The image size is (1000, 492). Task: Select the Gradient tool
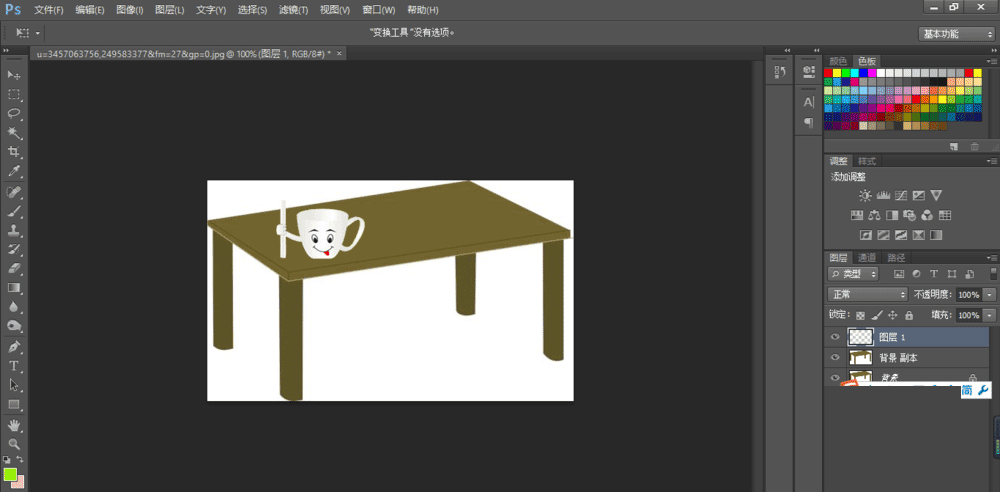pos(14,288)
